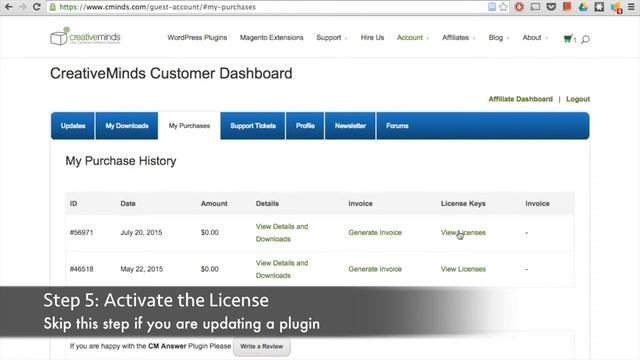Open the Profile tab
Viewport: 640px width, 360px height.
tap(305, 126)
